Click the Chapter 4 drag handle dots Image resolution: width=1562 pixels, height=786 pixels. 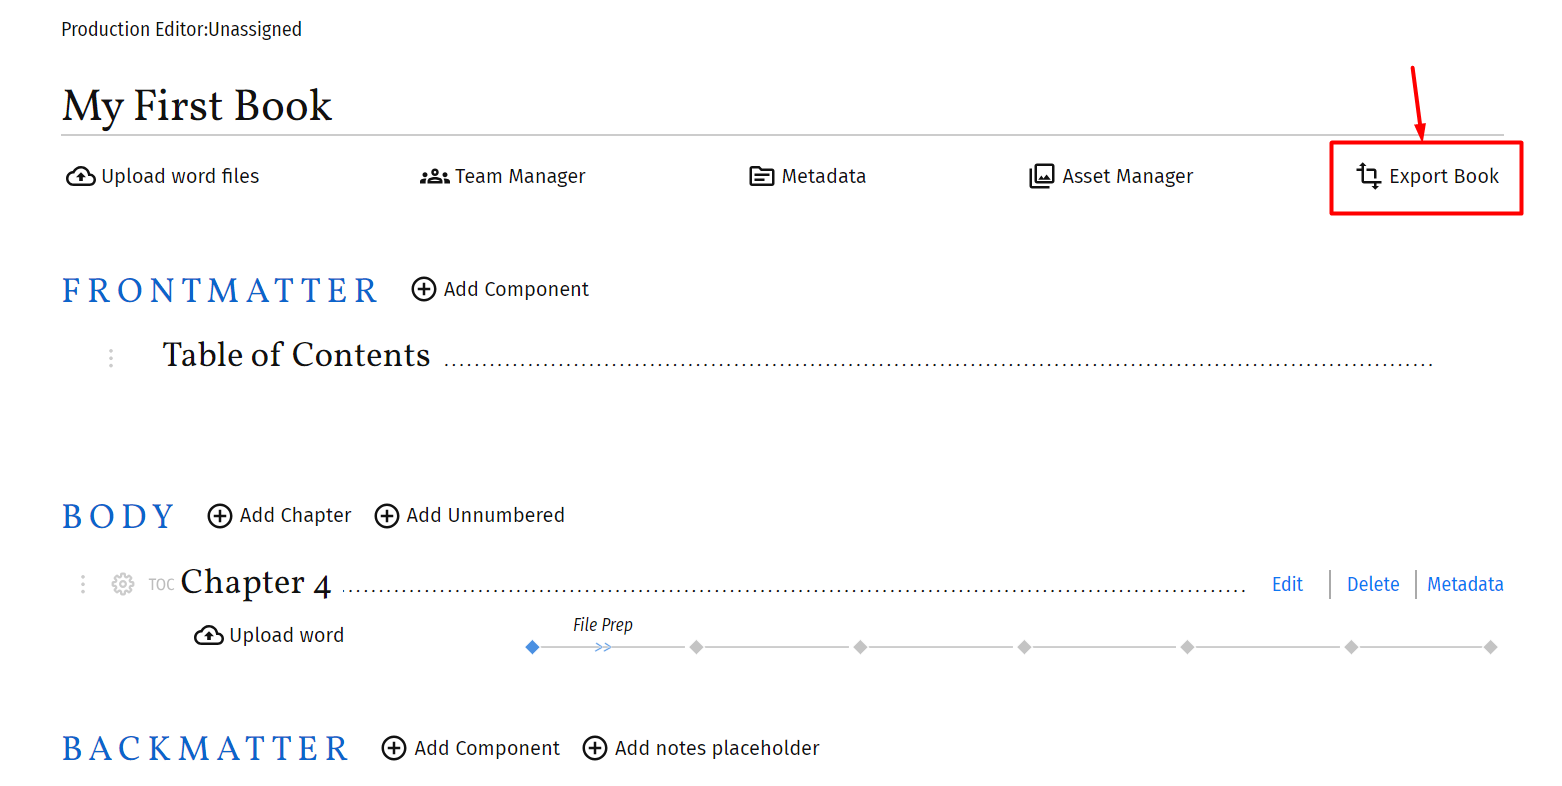click(x=83, y=584)
